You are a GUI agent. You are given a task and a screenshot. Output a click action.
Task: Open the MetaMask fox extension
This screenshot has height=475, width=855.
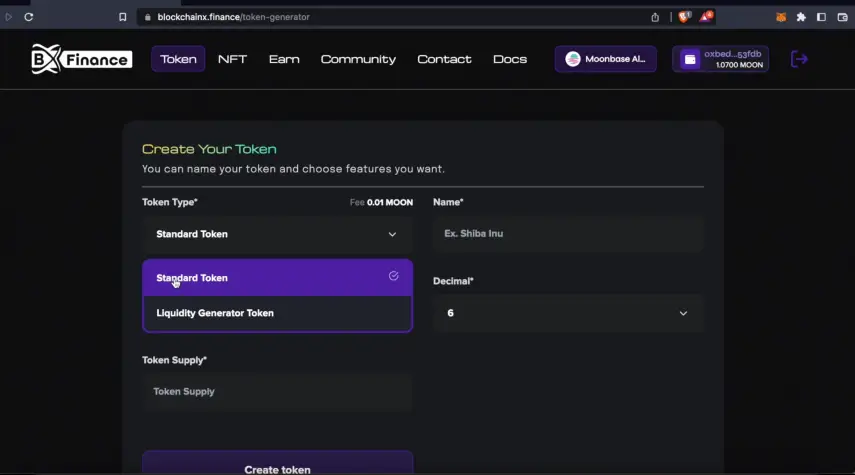(781, 17)
